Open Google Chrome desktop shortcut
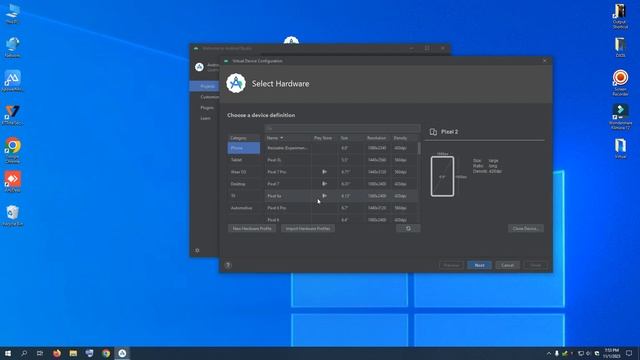 [x=13, y=150]
